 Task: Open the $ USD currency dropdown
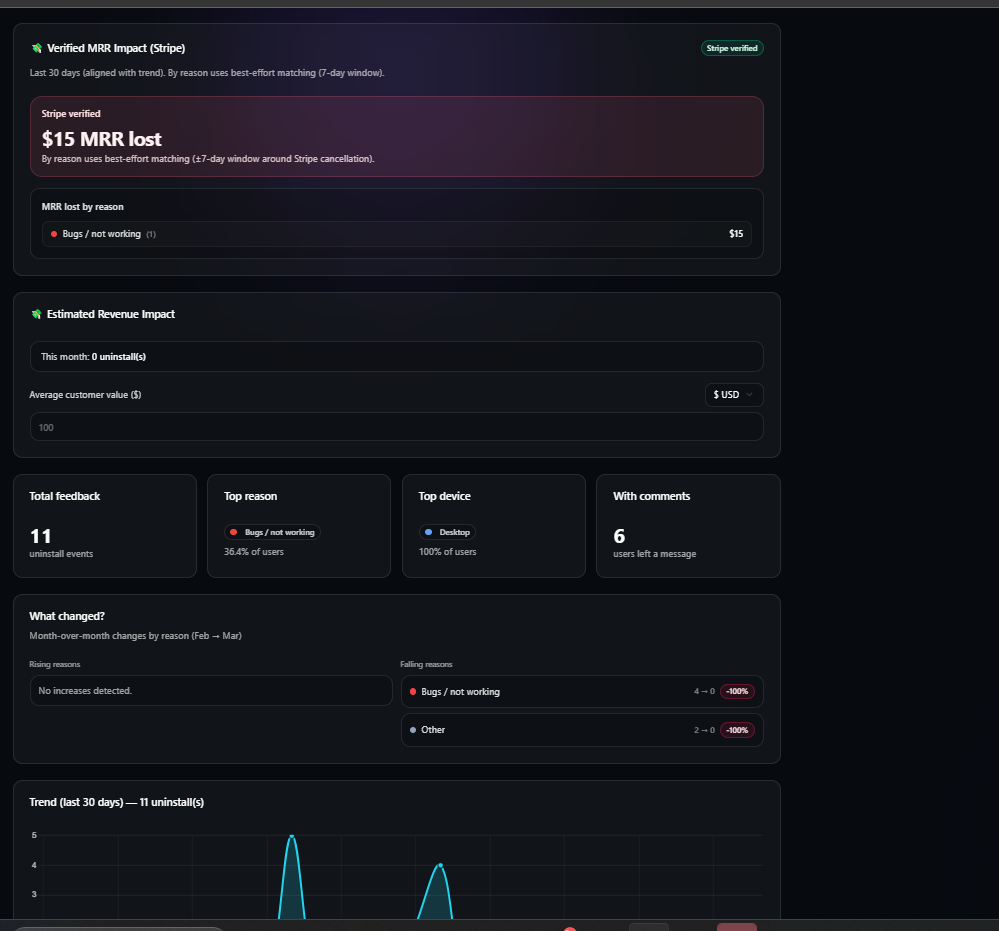click(734, 394)
